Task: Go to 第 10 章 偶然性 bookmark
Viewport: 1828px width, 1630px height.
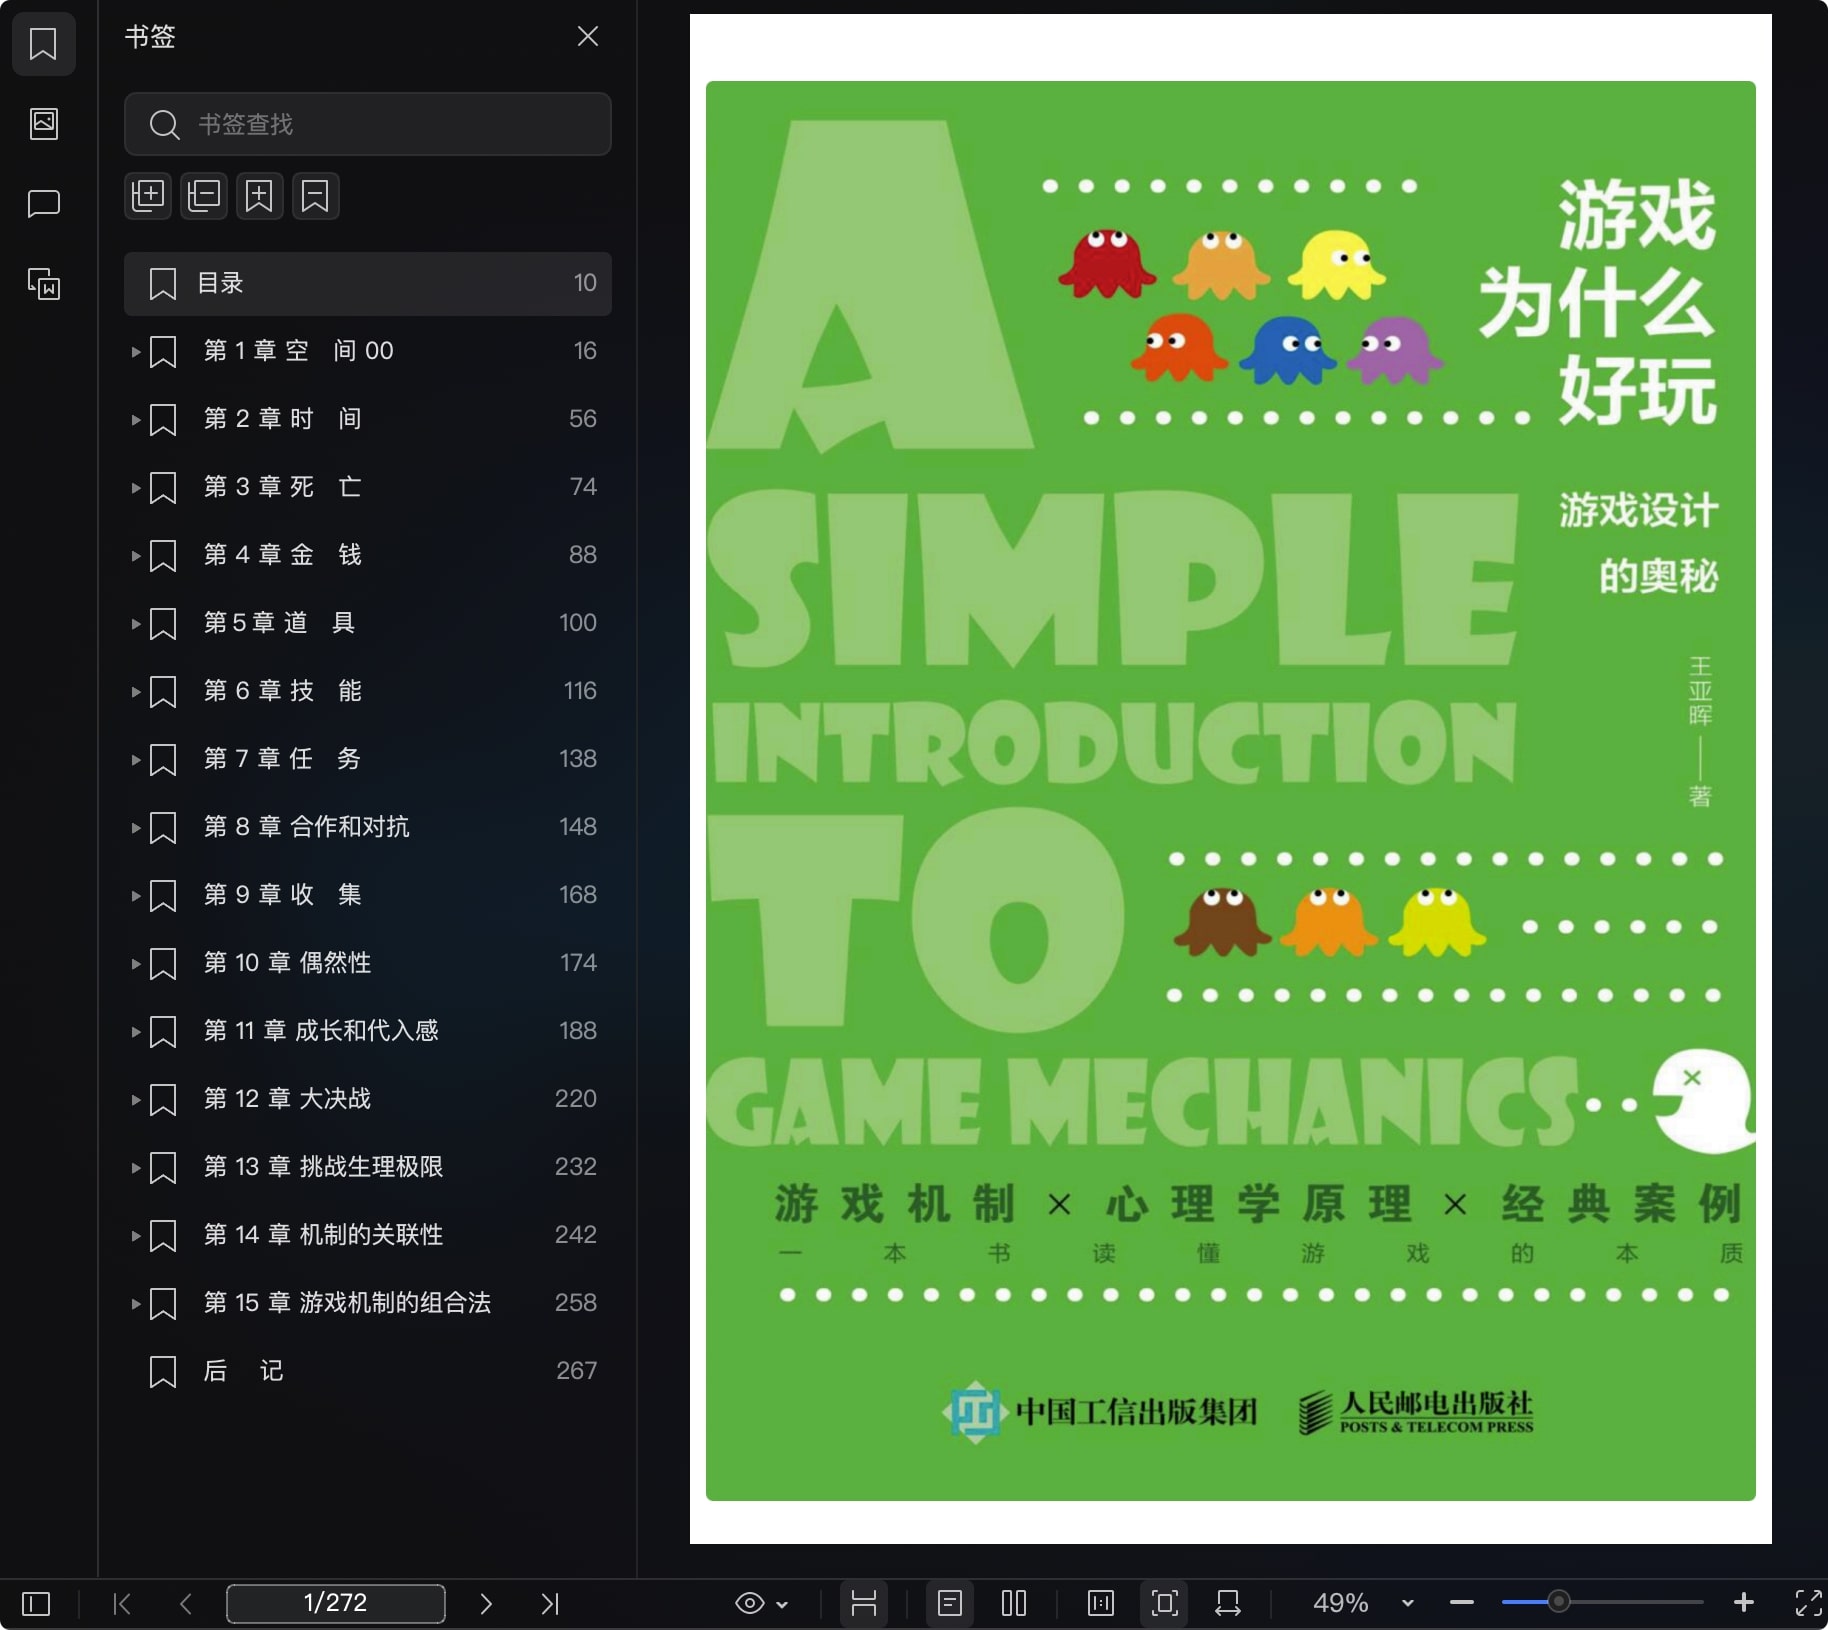Action: tap(368, 964)
